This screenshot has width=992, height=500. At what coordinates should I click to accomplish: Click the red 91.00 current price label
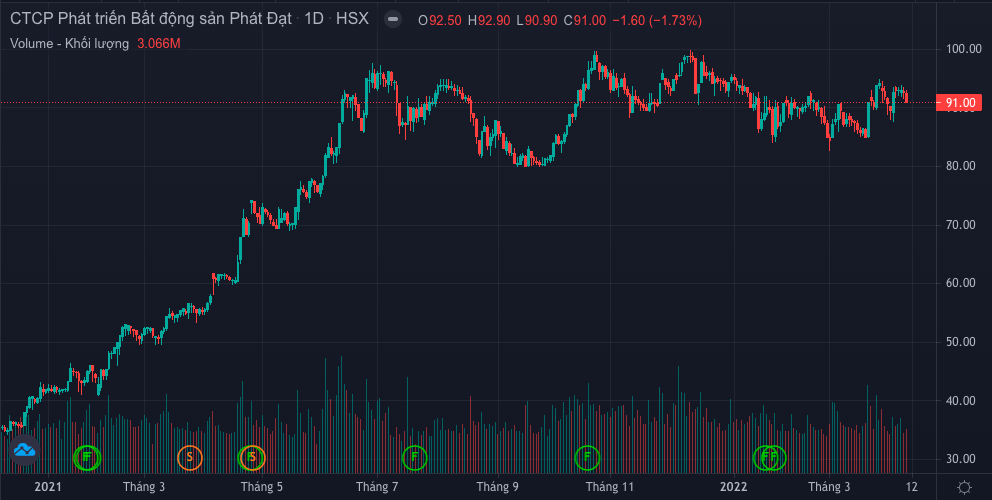958,103
